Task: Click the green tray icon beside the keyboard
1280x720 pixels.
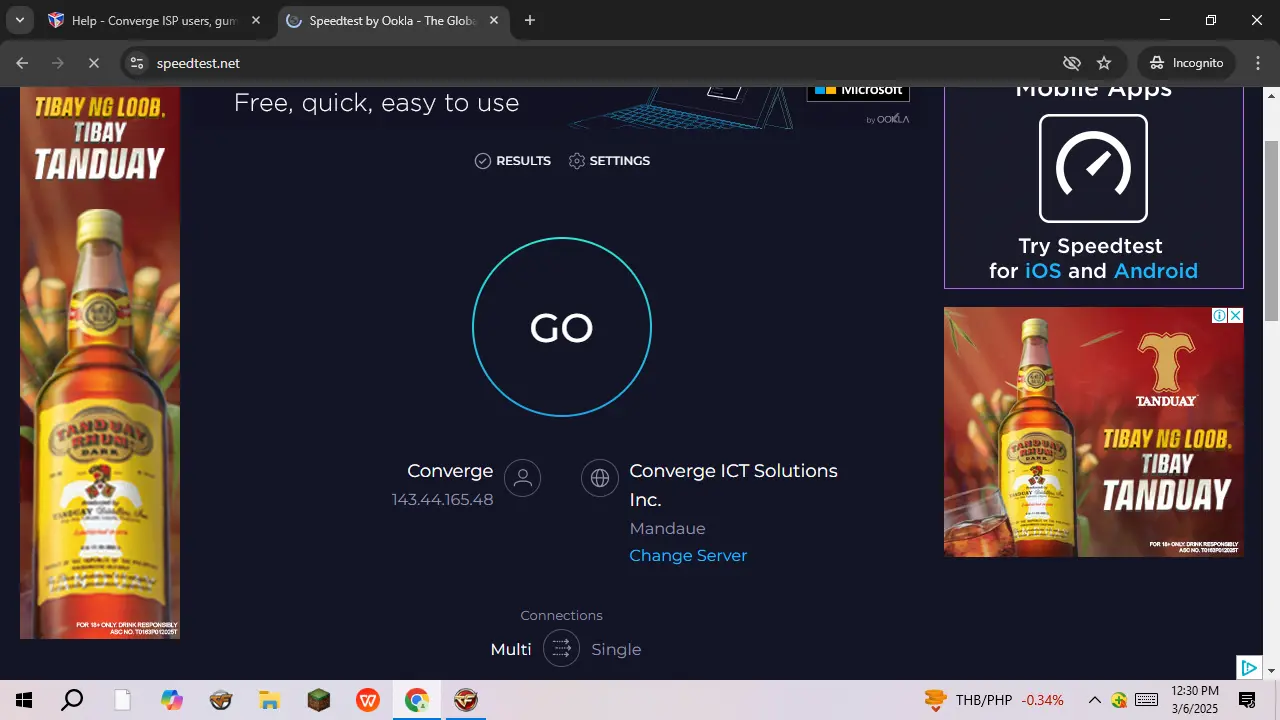Action: pos(1119,700)
